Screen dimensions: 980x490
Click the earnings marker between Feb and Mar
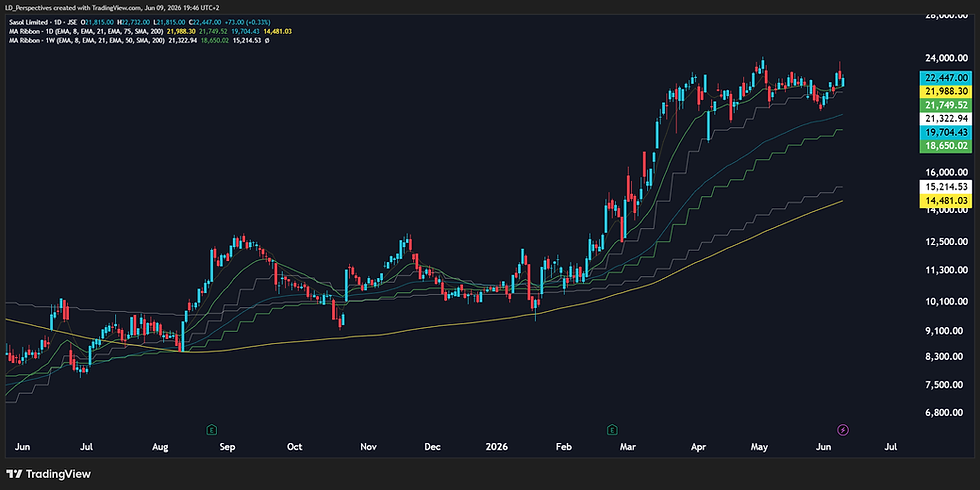(612, 429)
